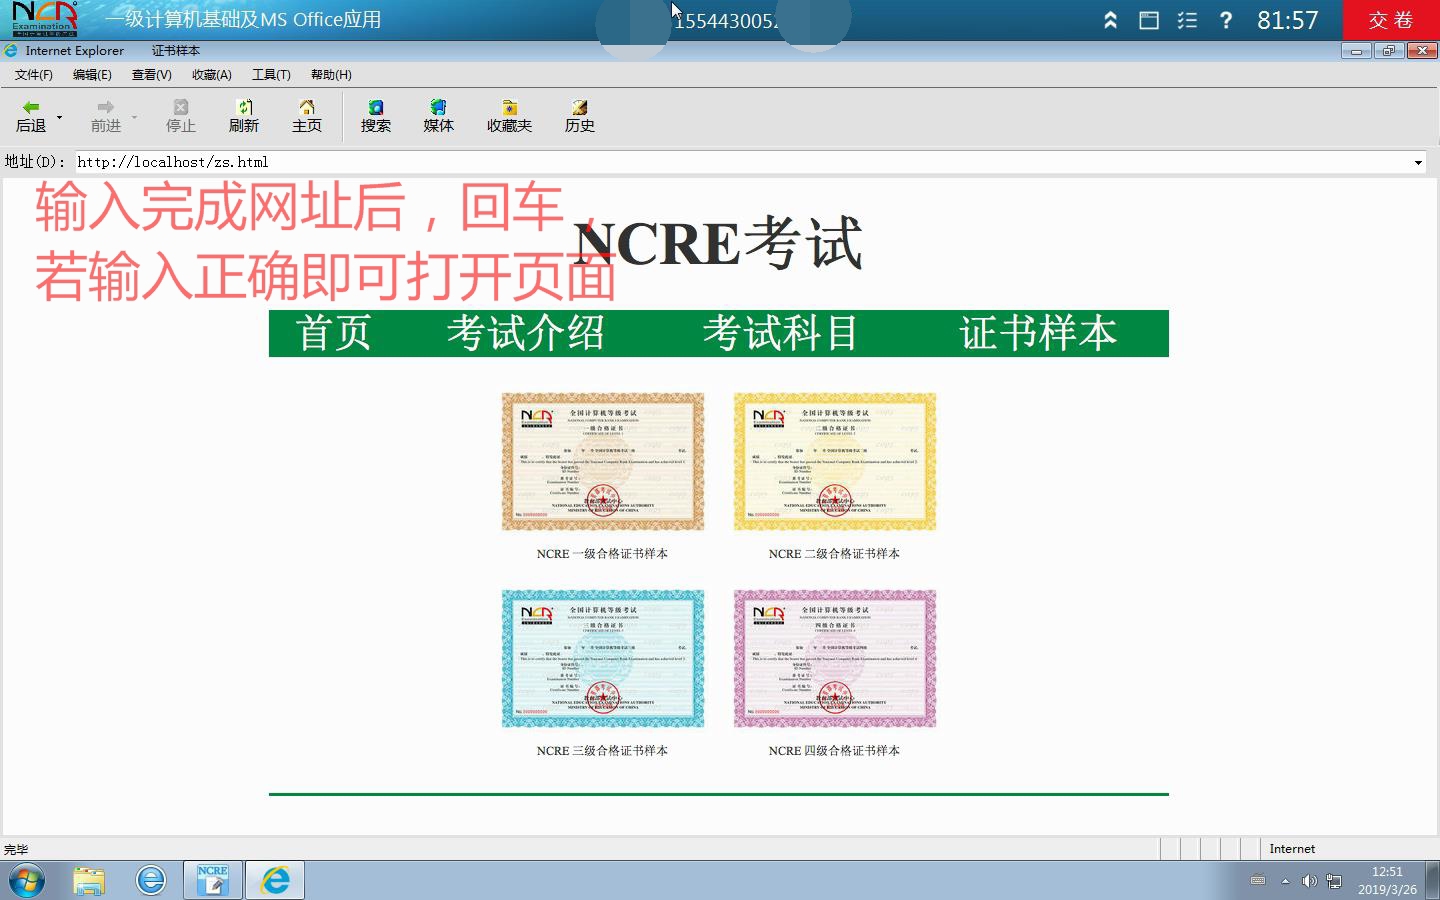
Task: Open the 搜索 (Search) tool
Action: tap(376, 116)
